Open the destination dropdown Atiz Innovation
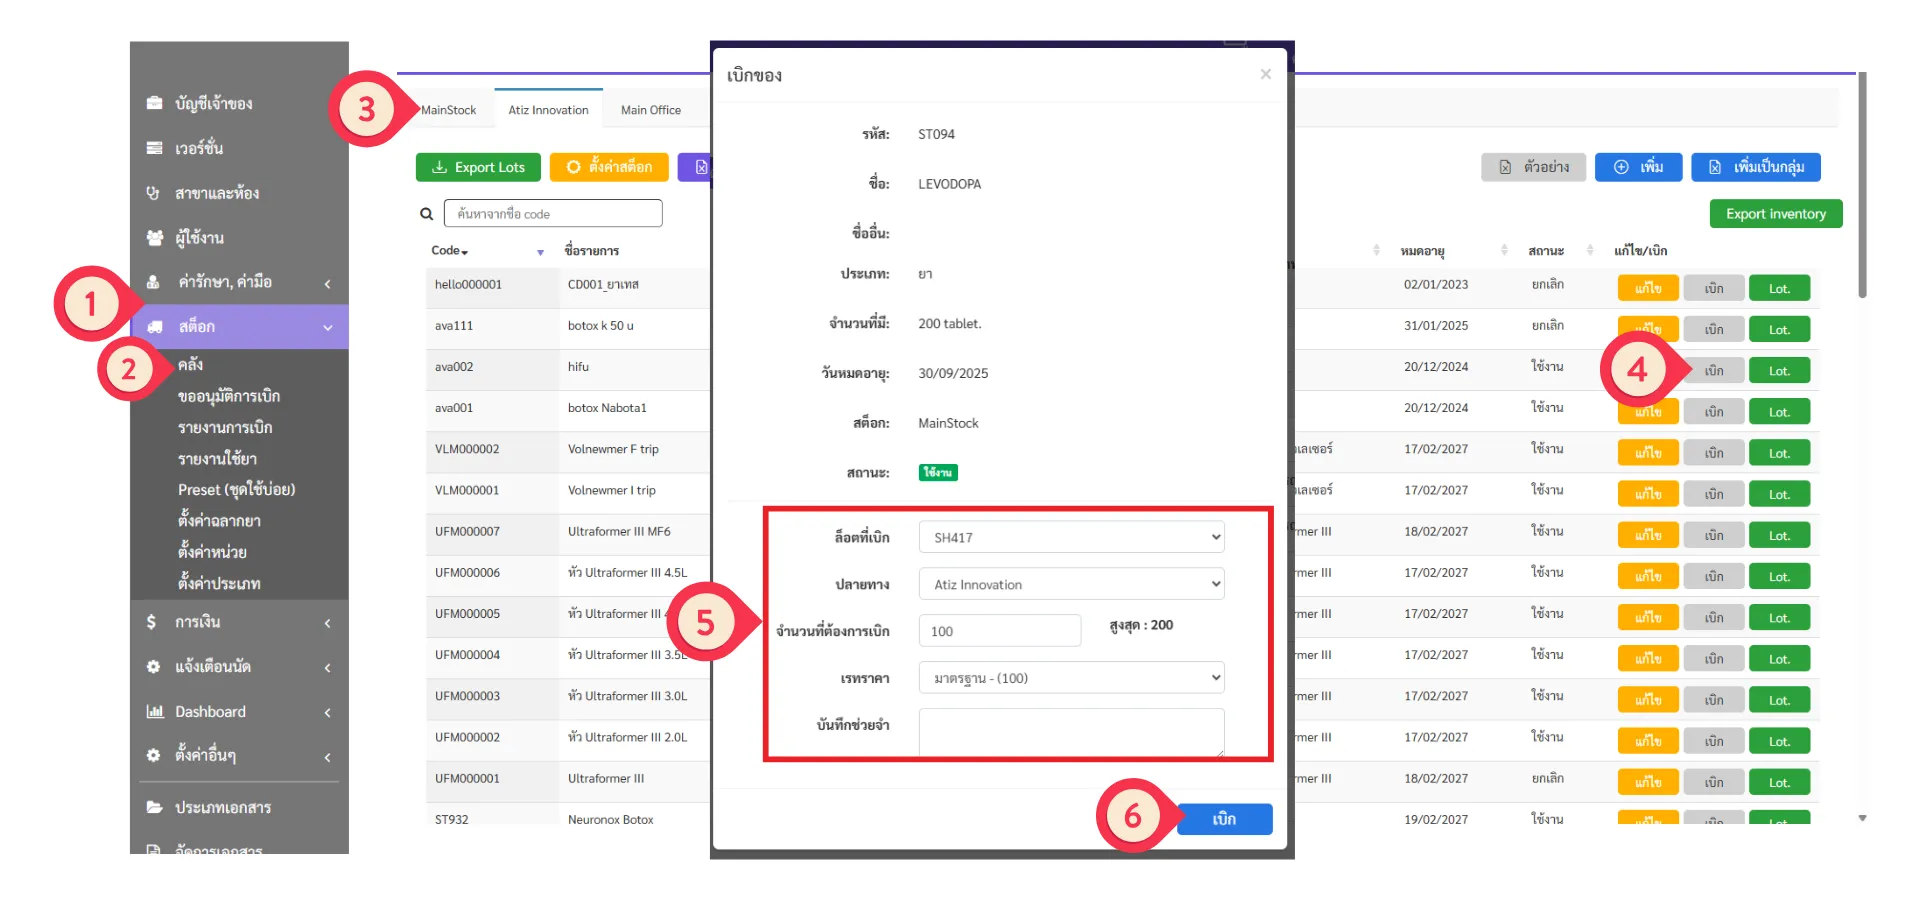Viewport: 1920px width, 916px height. (1070, 584)
